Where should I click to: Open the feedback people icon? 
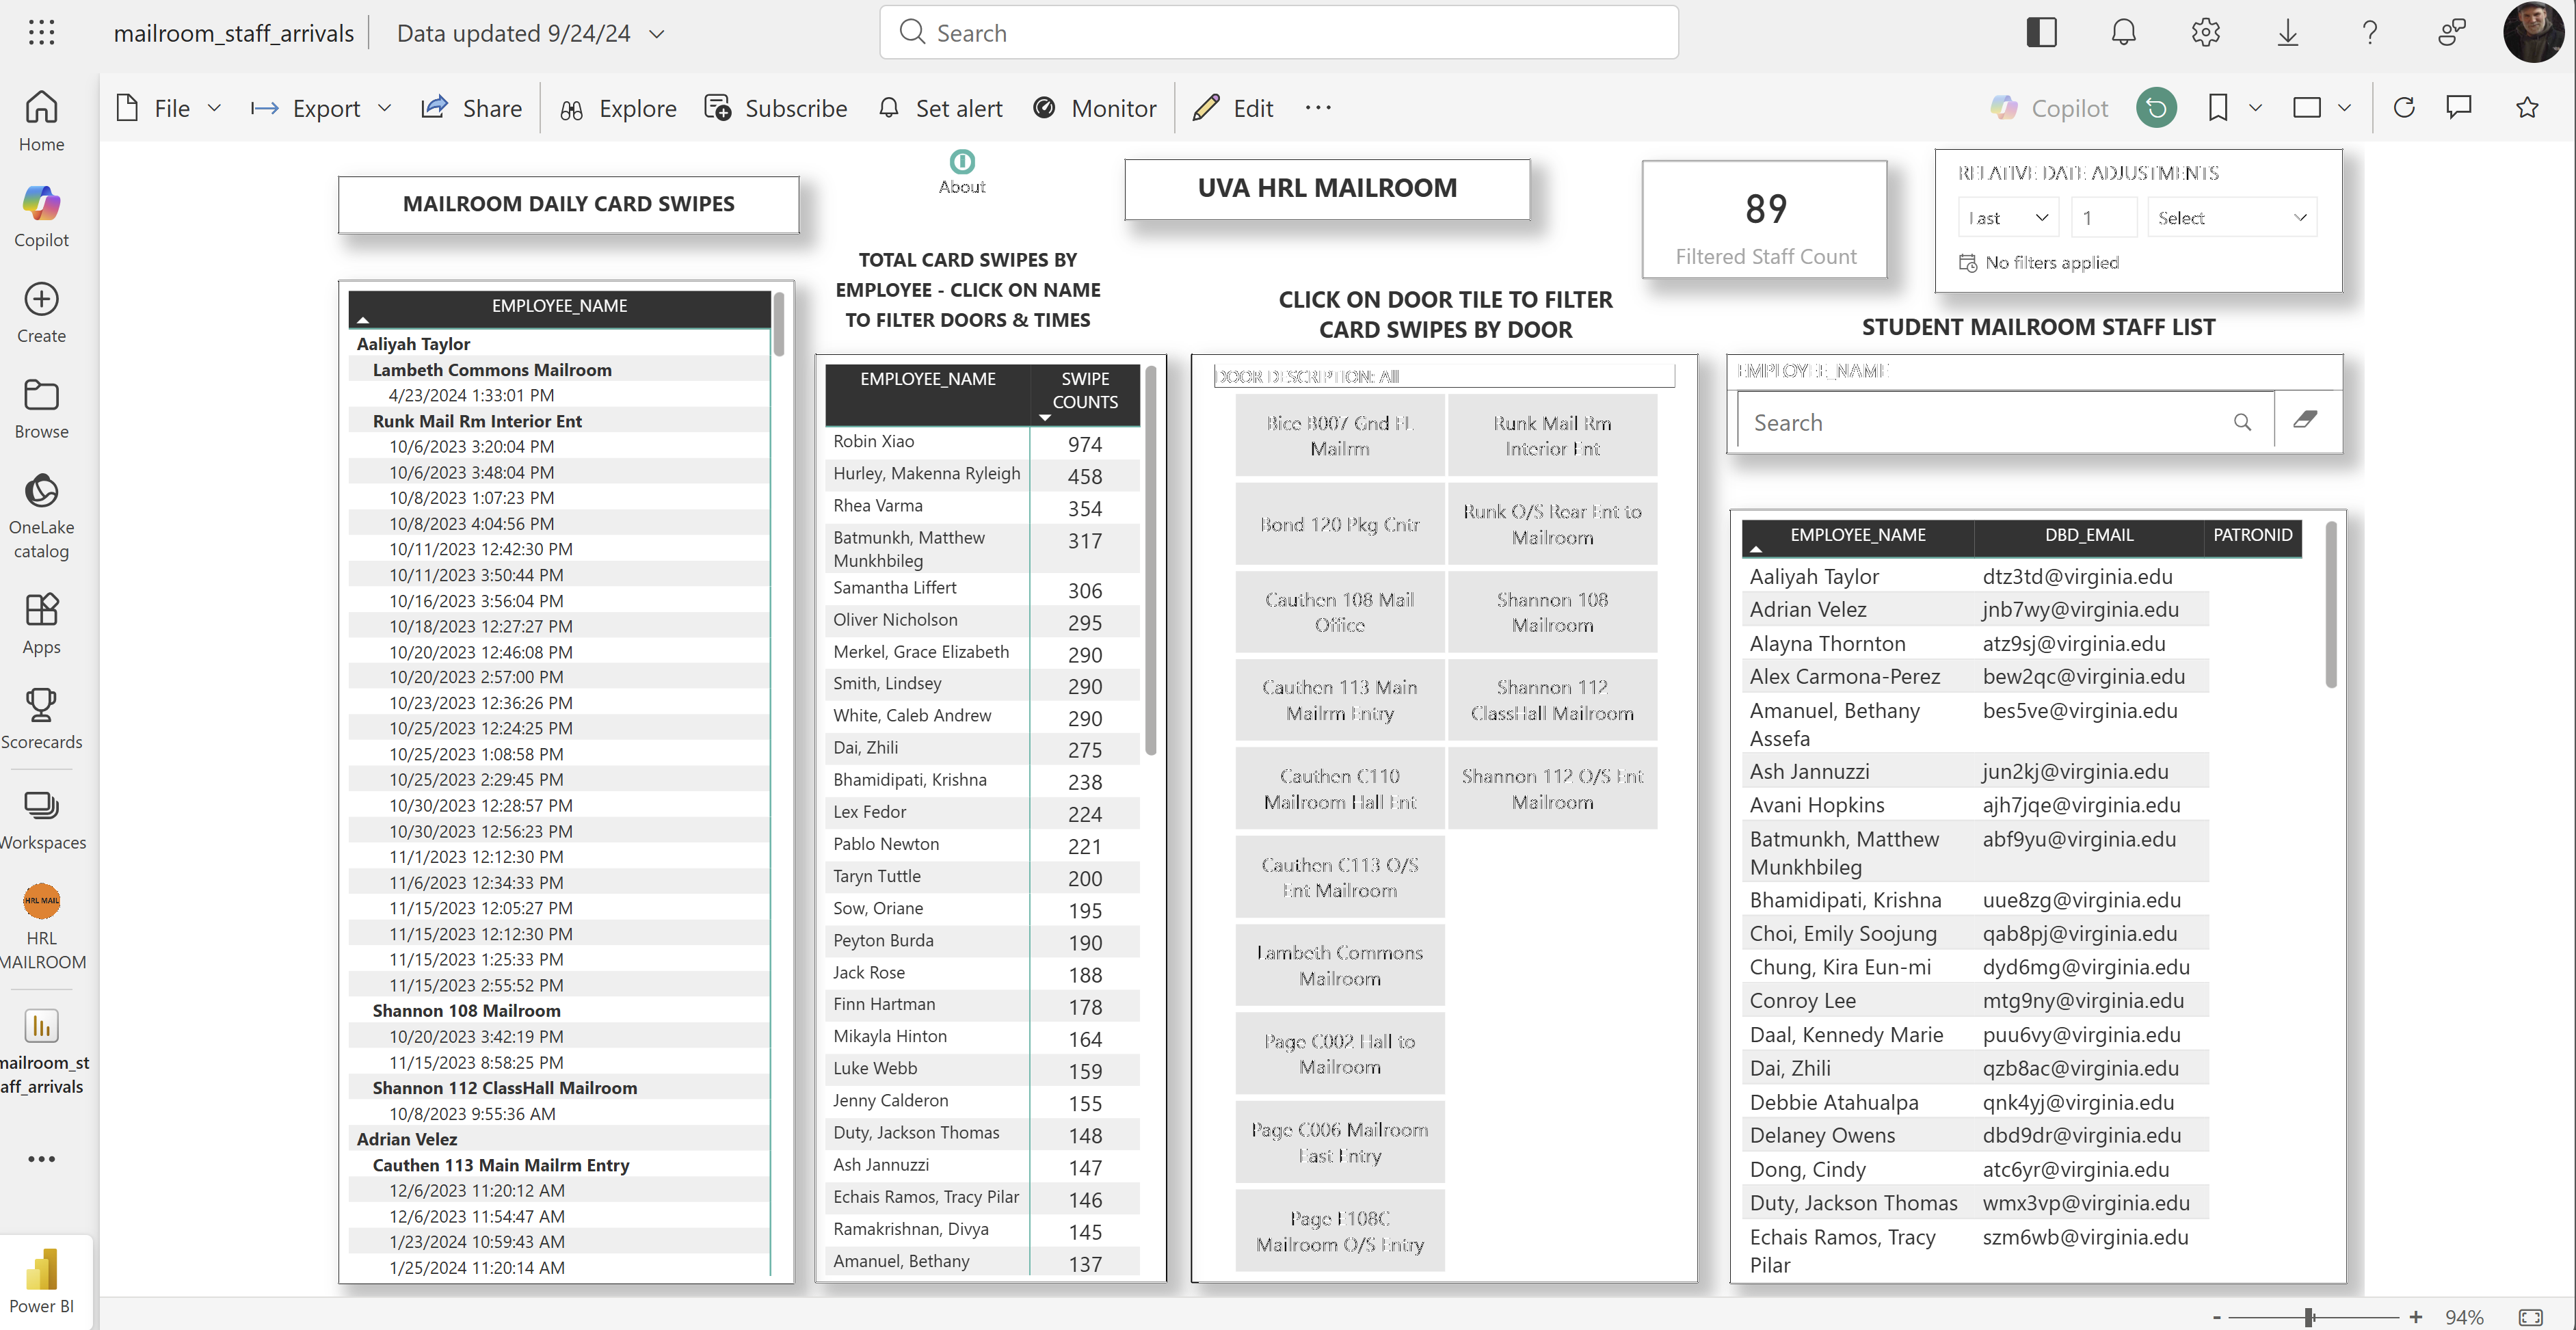pos(2451,33)
